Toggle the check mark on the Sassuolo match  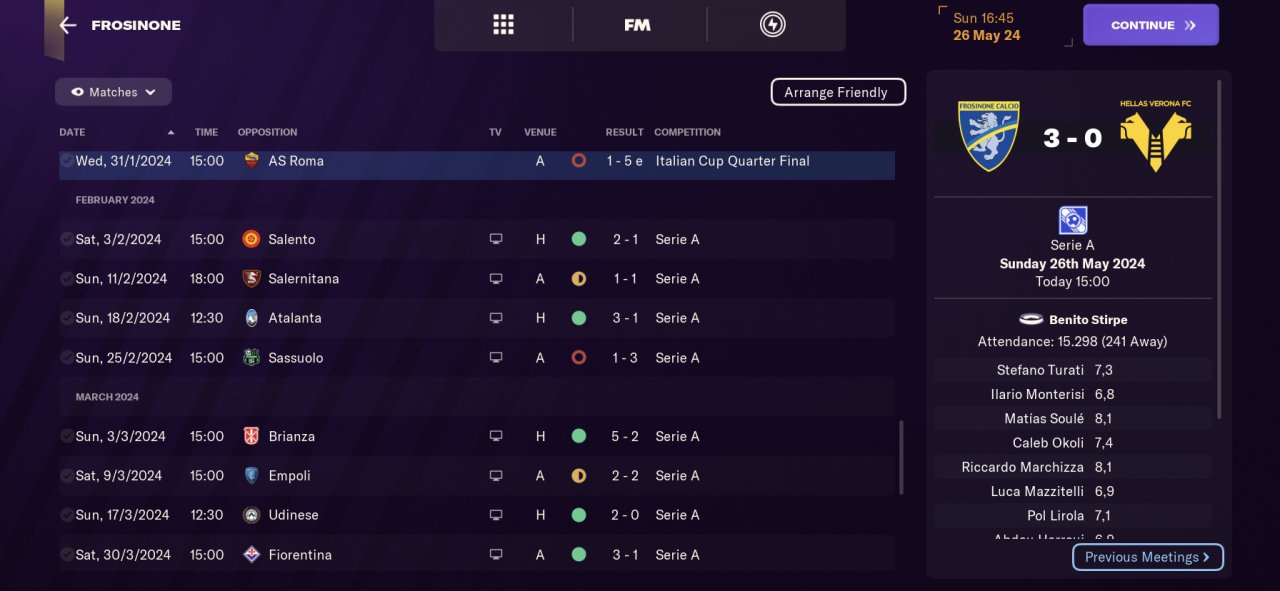pos(66,358)
